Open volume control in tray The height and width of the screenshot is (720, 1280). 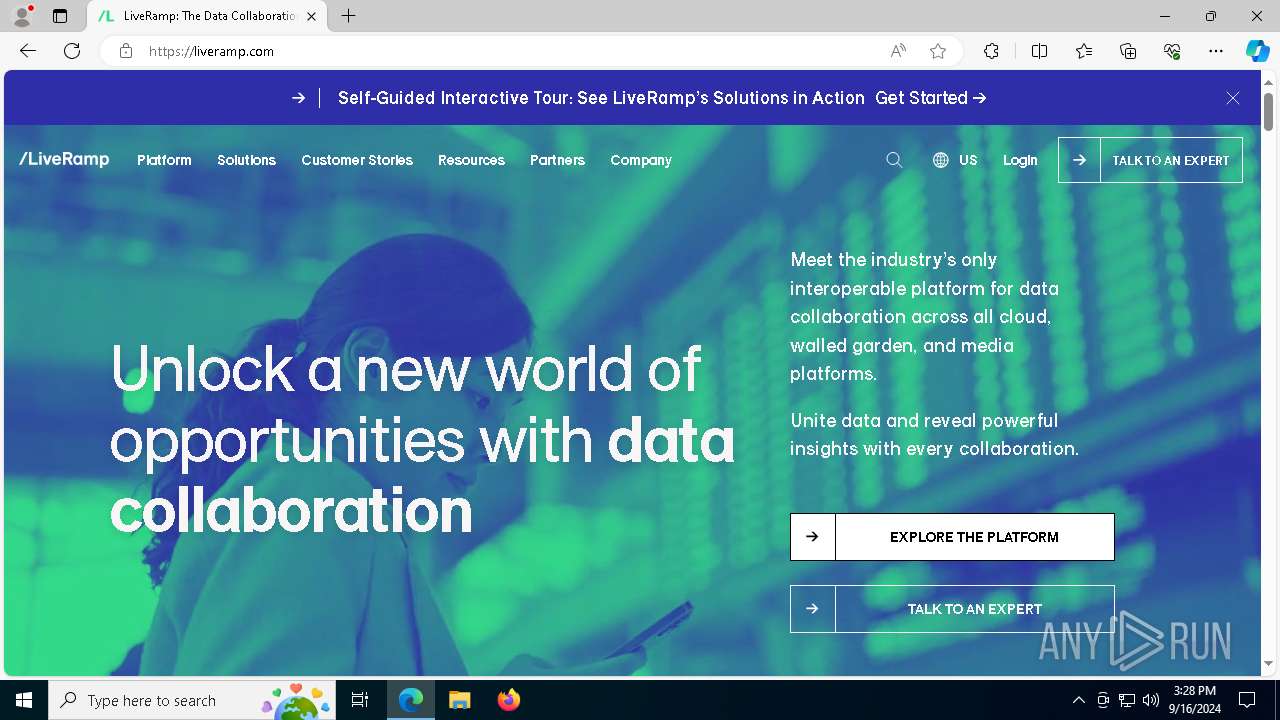click(1151, 700)
